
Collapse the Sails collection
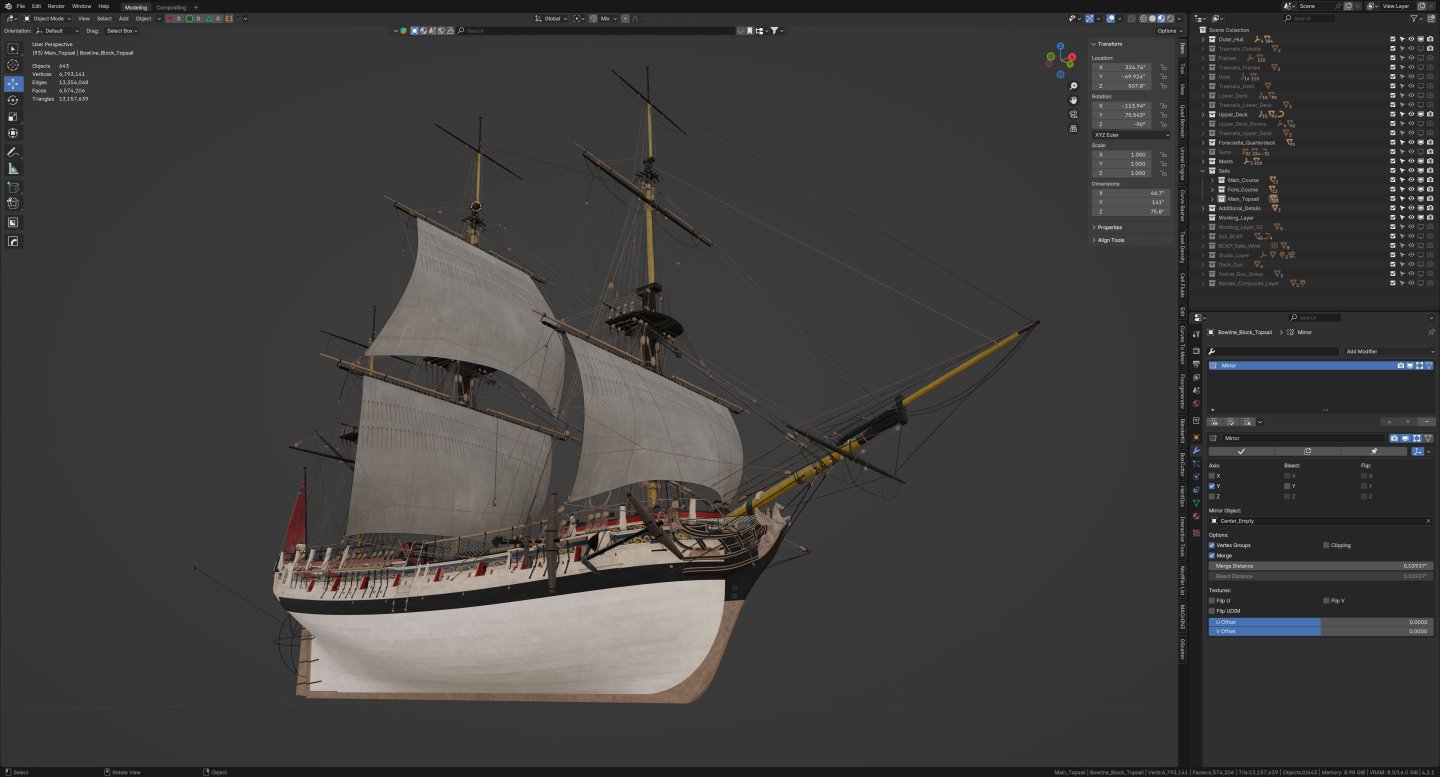point(1204,171)
